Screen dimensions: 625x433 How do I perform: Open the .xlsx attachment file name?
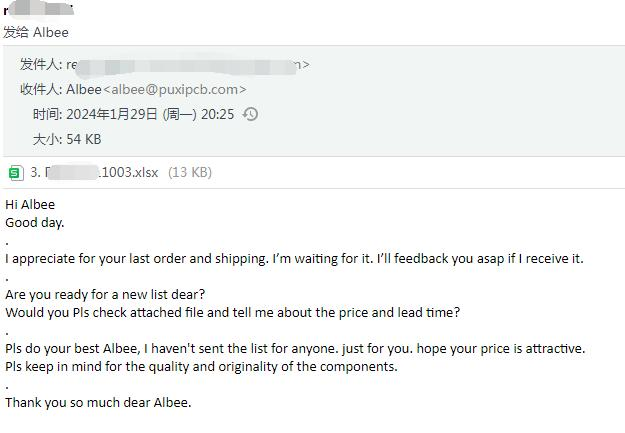pos(95,172)
